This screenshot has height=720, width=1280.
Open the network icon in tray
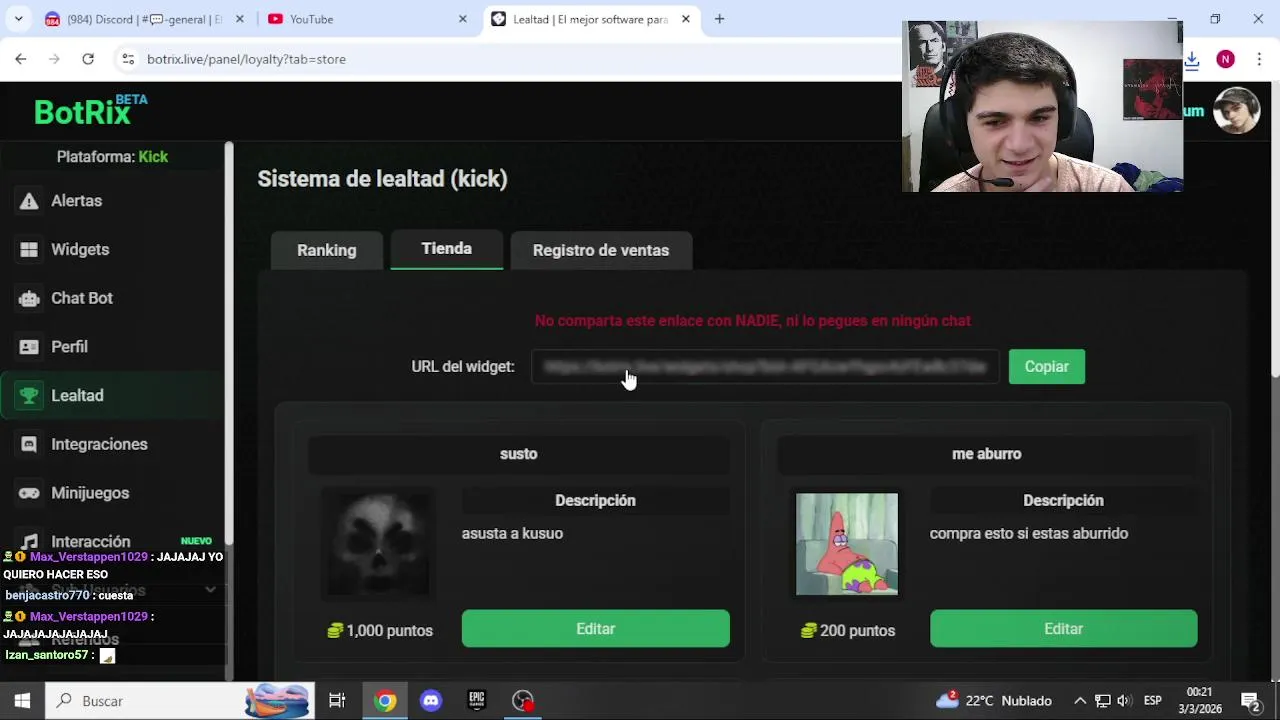click(1102, 701)
